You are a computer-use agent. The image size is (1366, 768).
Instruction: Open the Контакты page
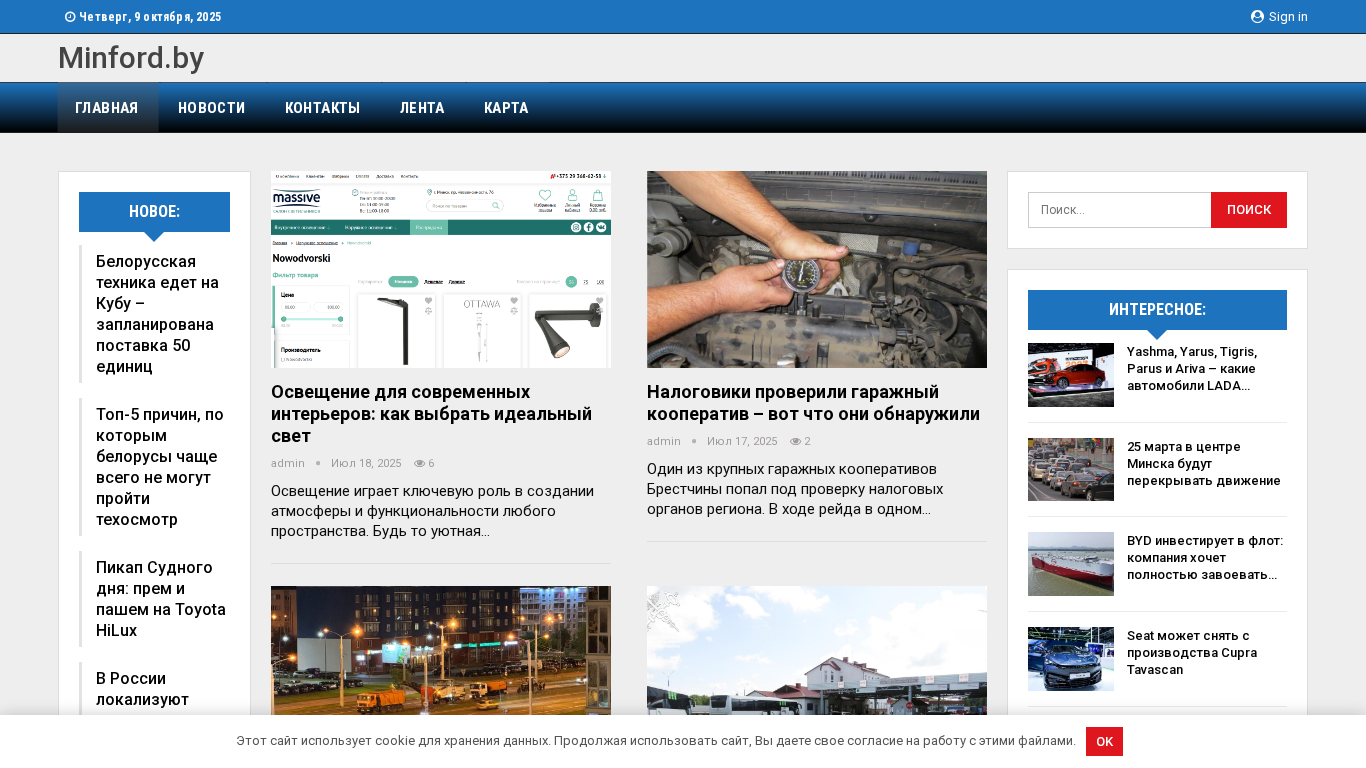pos(322,108)
